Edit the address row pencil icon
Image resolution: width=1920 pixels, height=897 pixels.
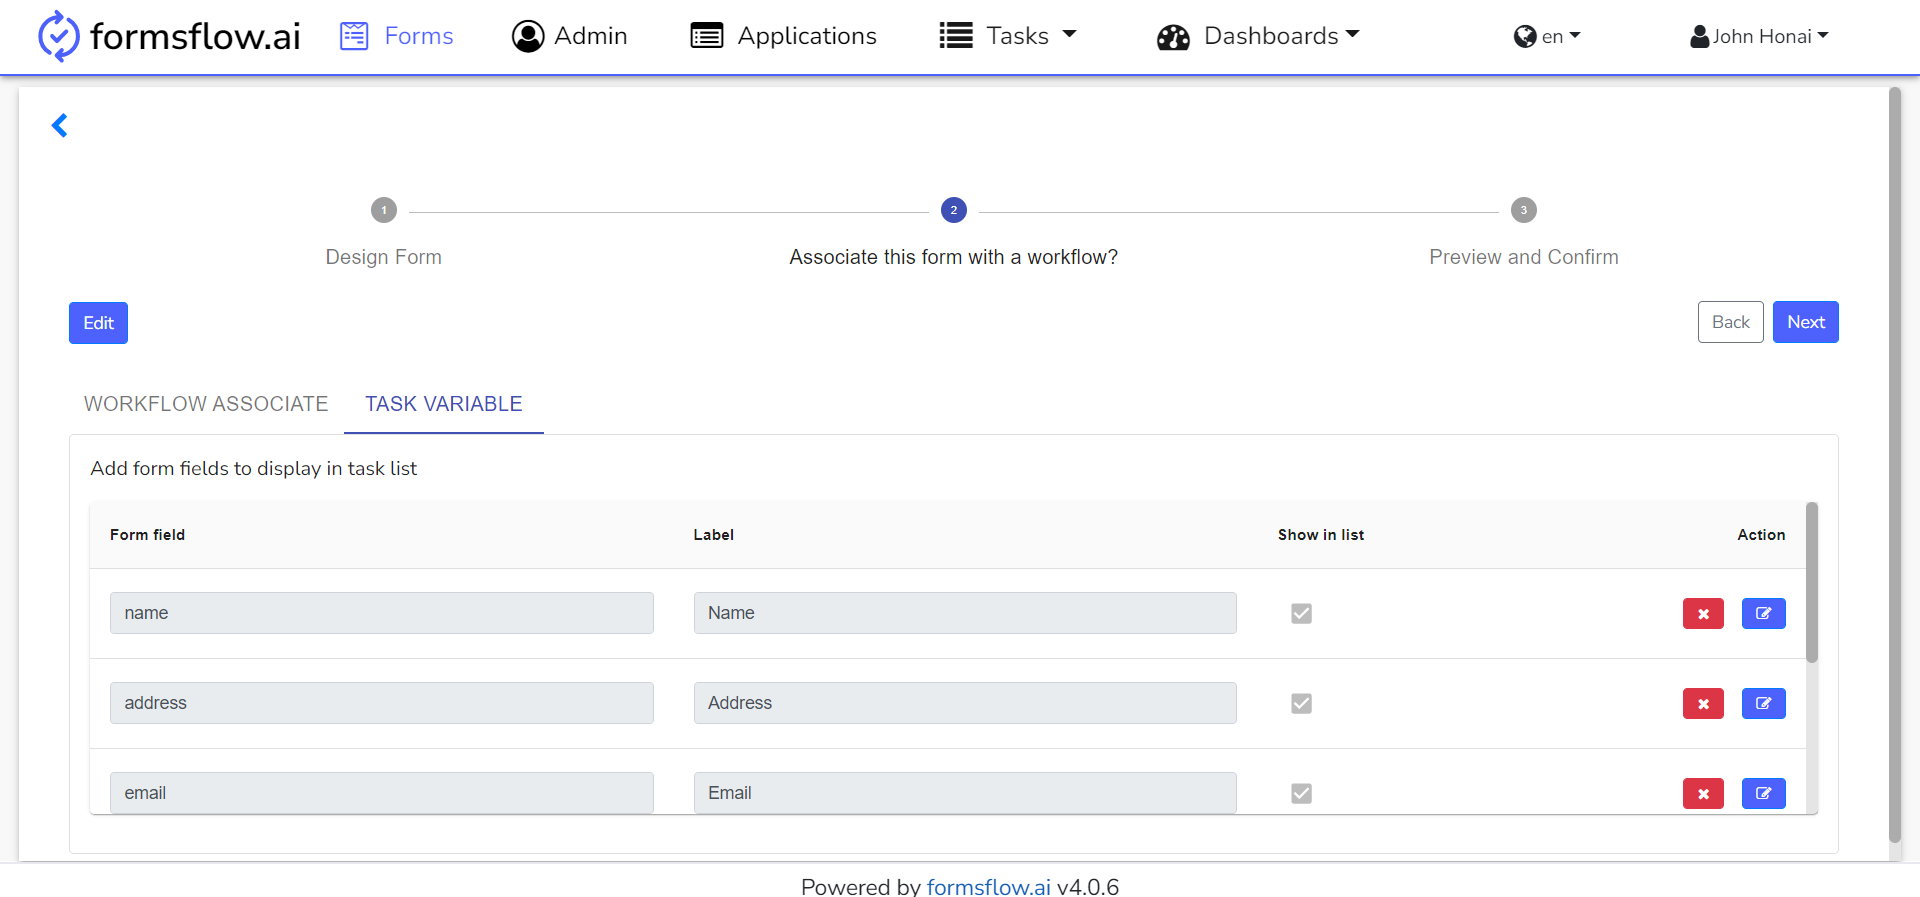(x=1764, y=704)
